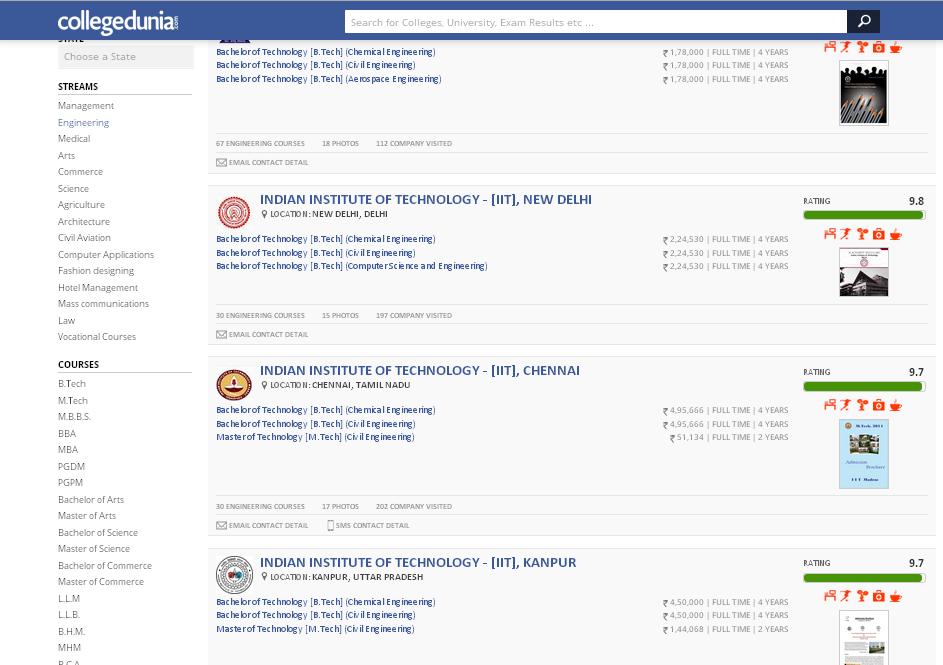Open the brochure thumbnail with pencils cover
This screenshot has height=665, width=943.
[x=864, y=93]
